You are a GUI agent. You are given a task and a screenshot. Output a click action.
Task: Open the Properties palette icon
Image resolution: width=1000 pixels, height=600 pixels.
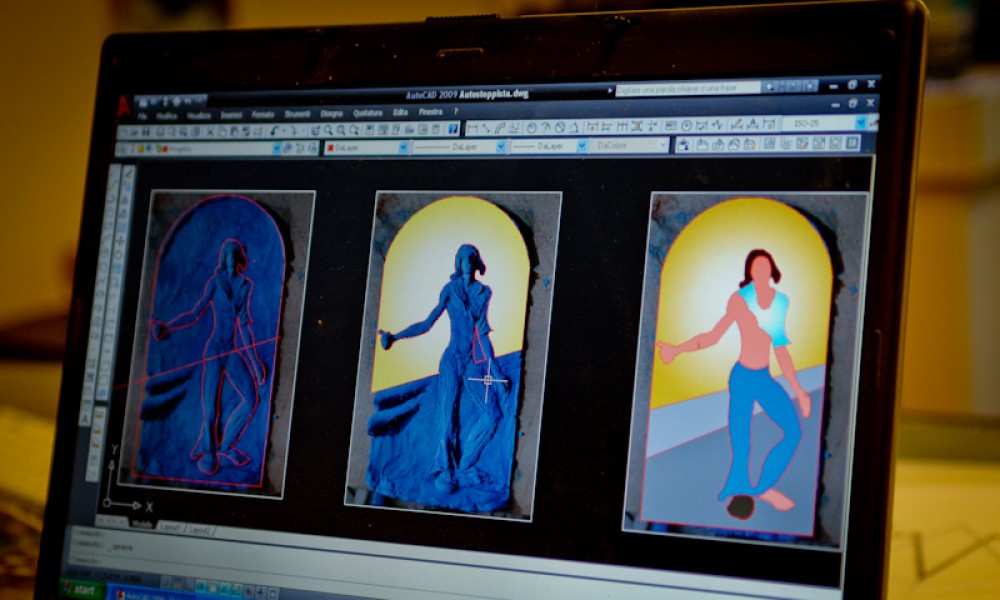[x=369, y=130]
